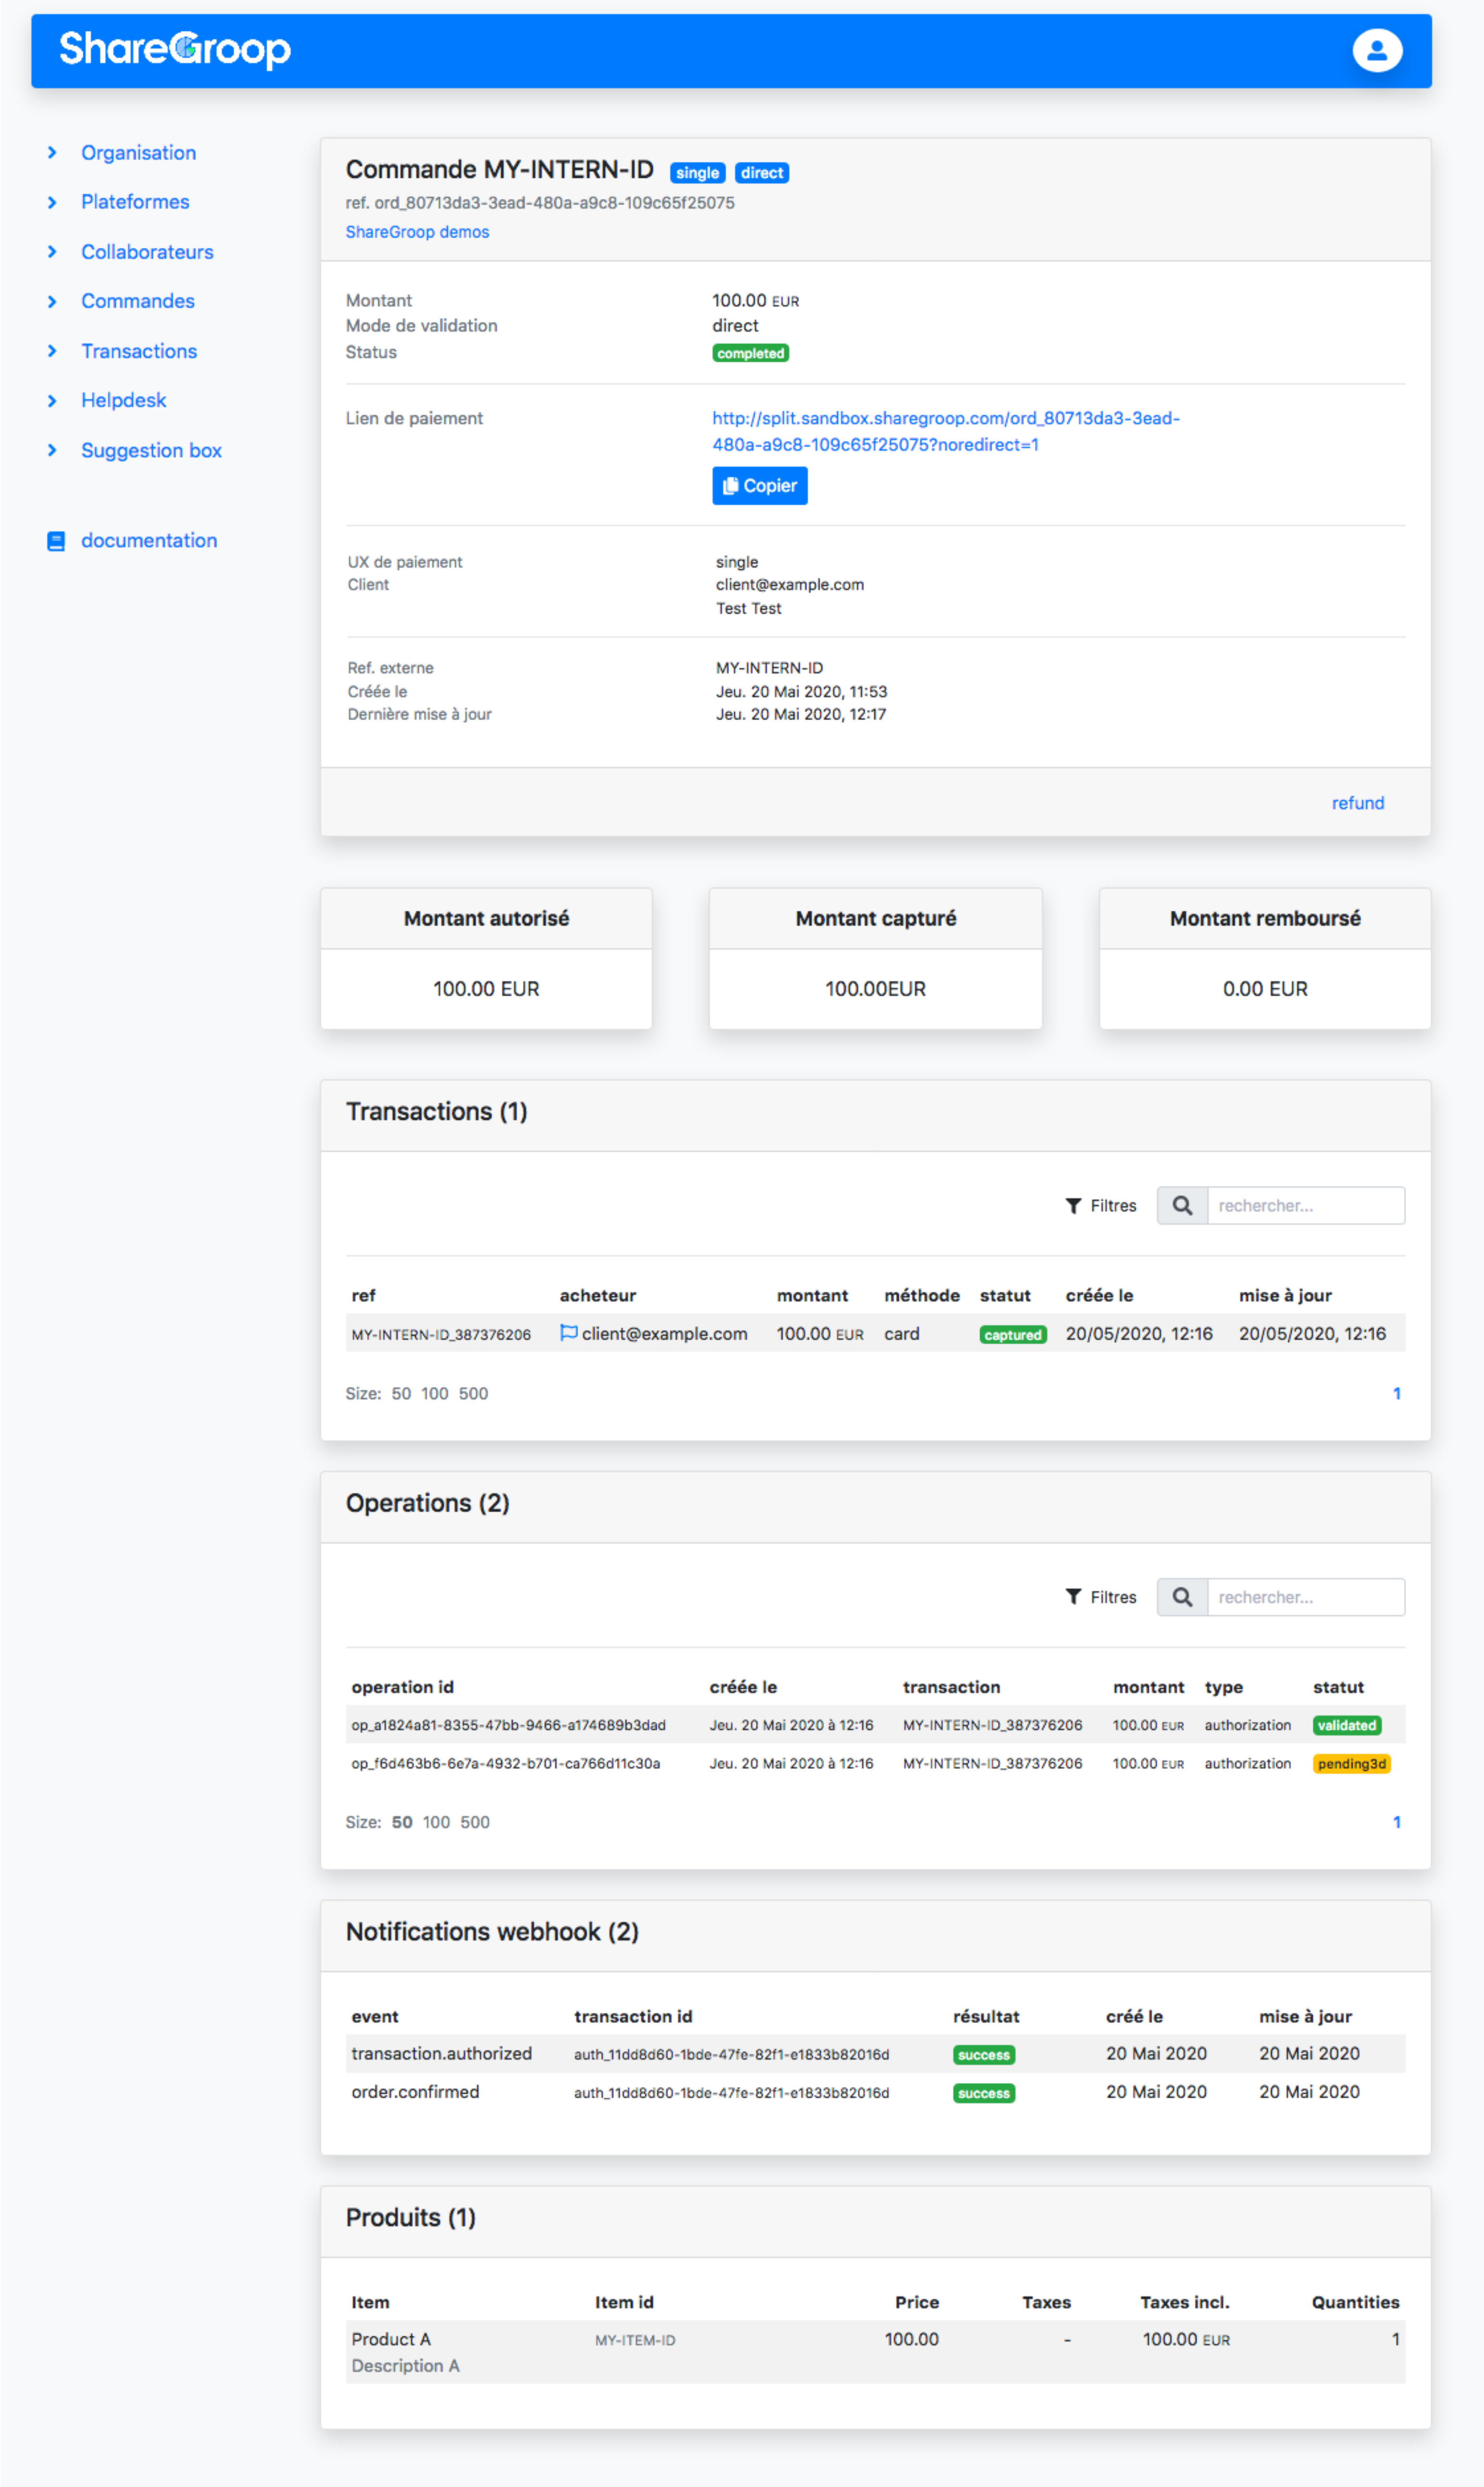Open Helpdesk in the sidebar
The height and width of the screenshot is (2487, 1484).
click(x=124, y=400)
